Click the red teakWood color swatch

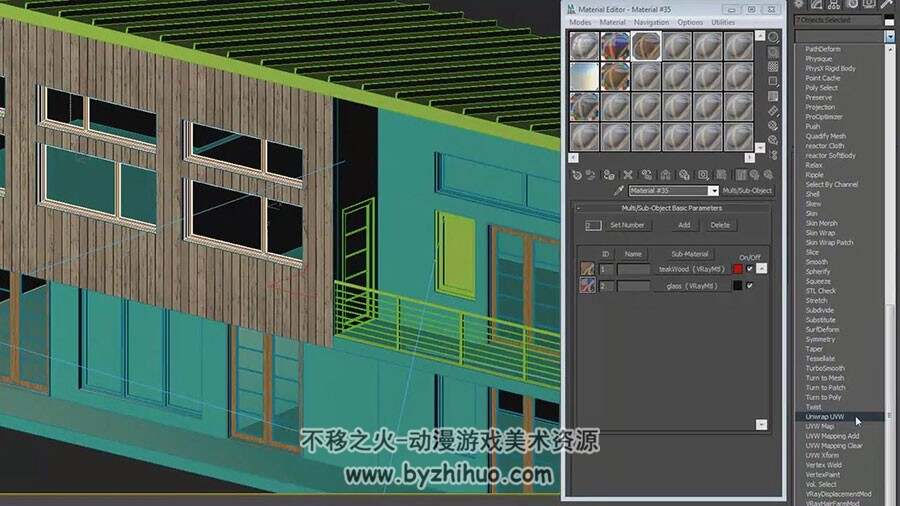738,268
